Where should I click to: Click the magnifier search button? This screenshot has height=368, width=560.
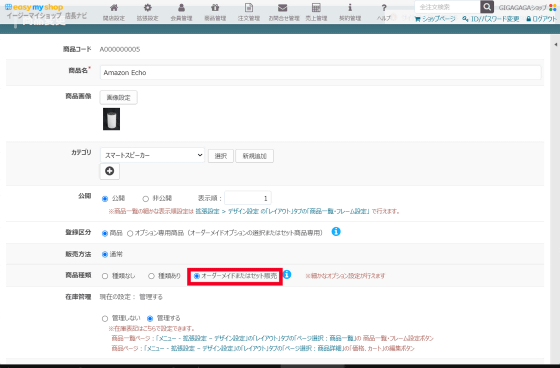coord(487,7)
